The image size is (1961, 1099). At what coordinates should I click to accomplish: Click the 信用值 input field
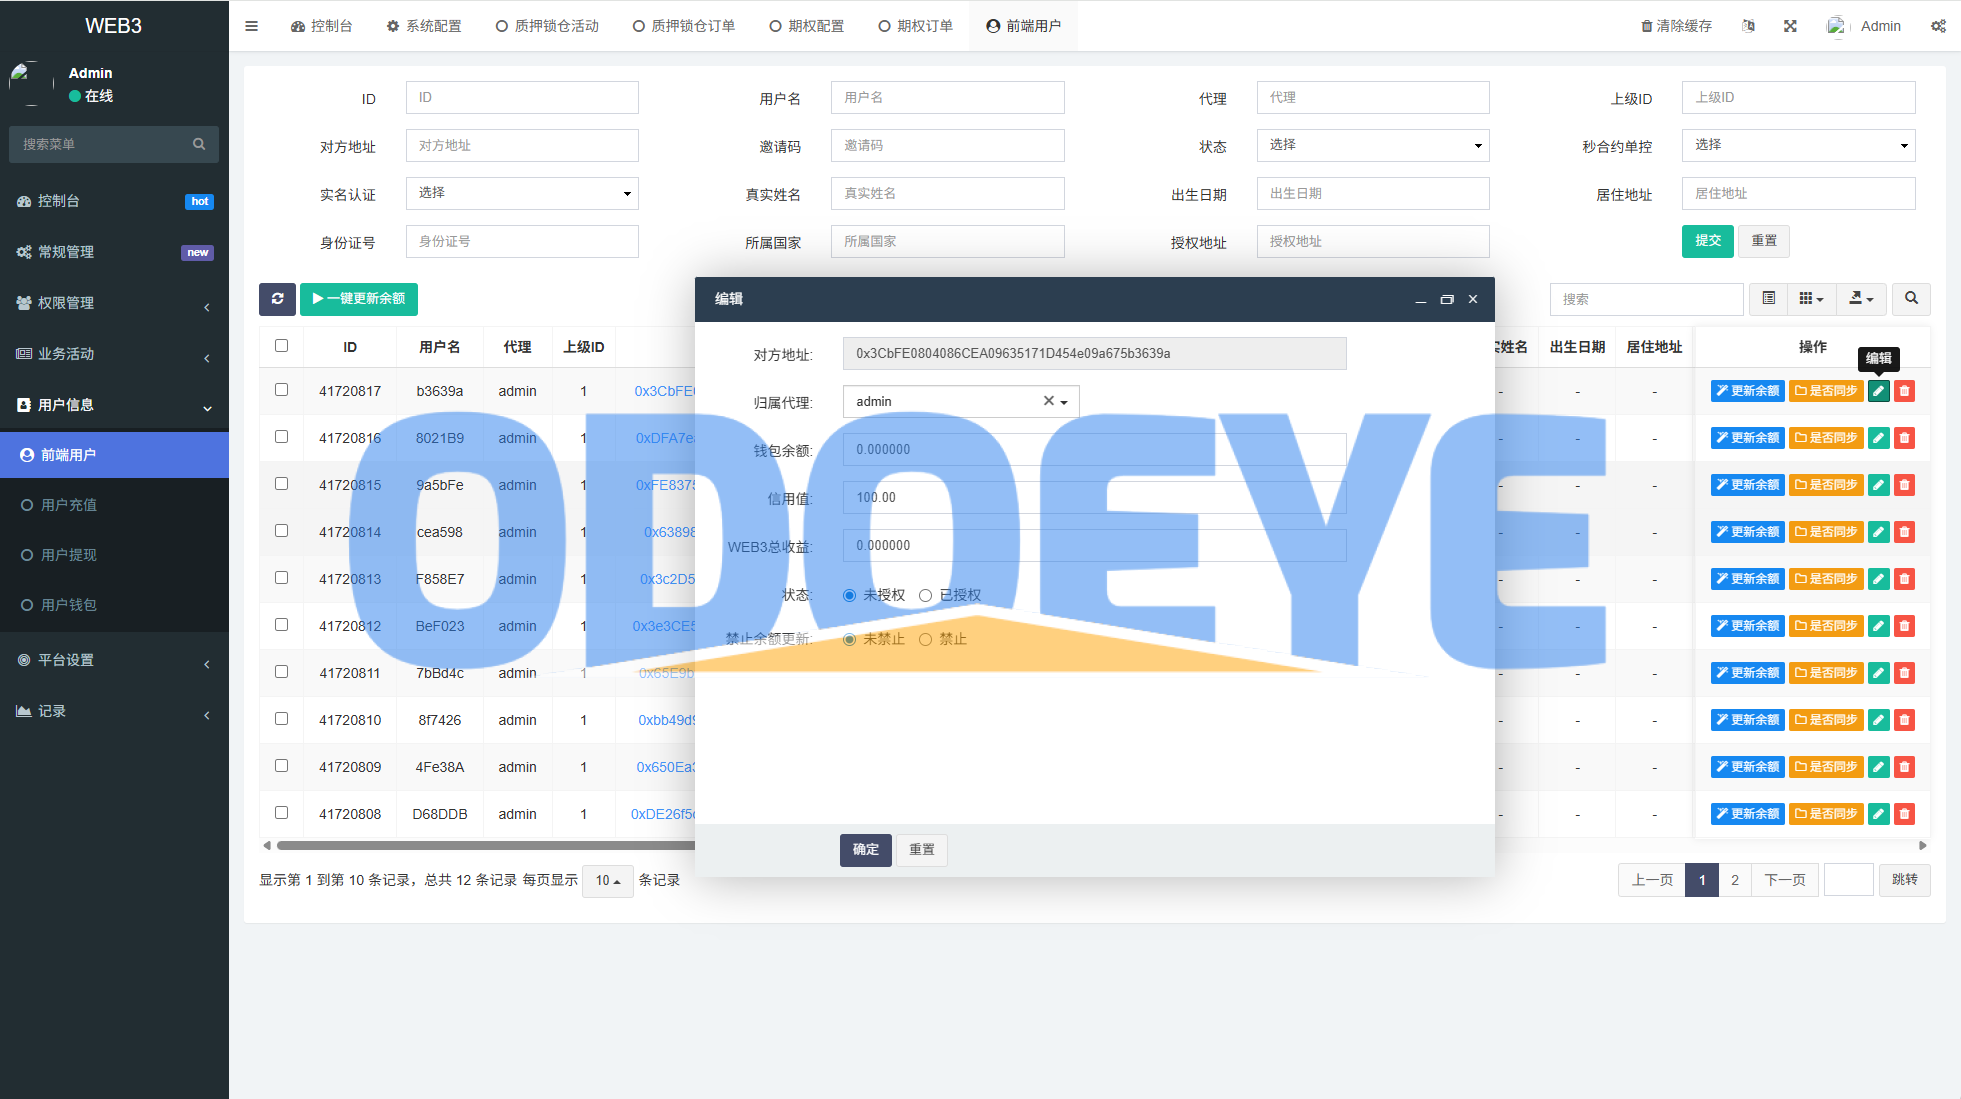(x=1094, y=498)
